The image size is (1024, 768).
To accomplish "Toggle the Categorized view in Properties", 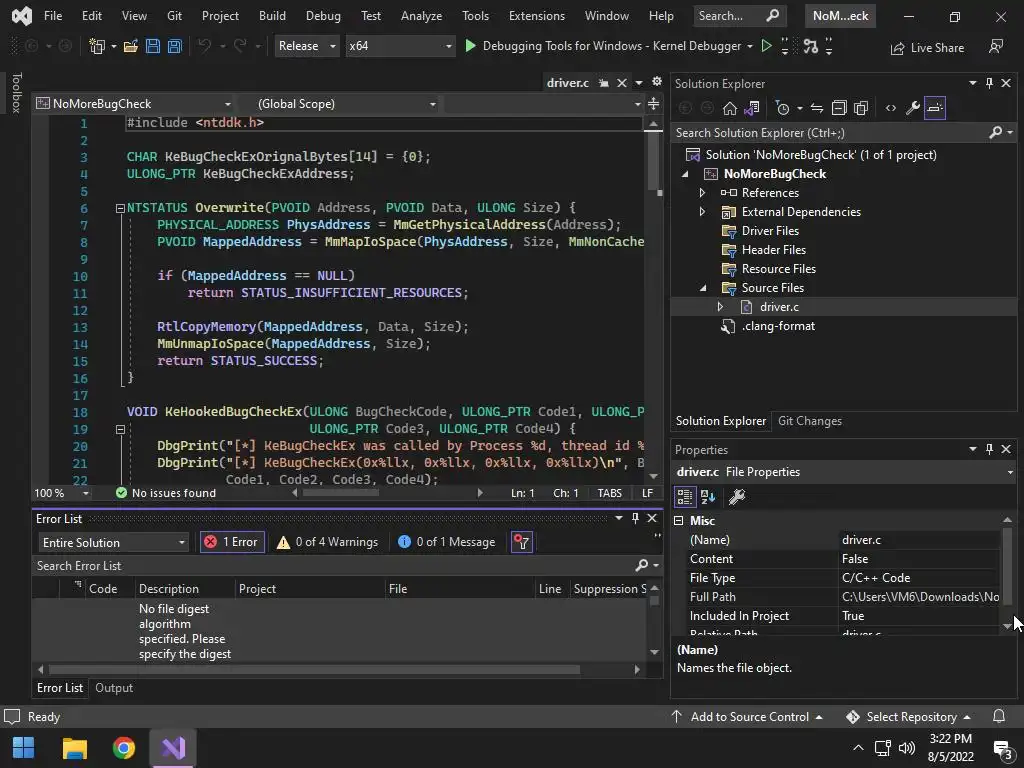I will click(684, 497).
